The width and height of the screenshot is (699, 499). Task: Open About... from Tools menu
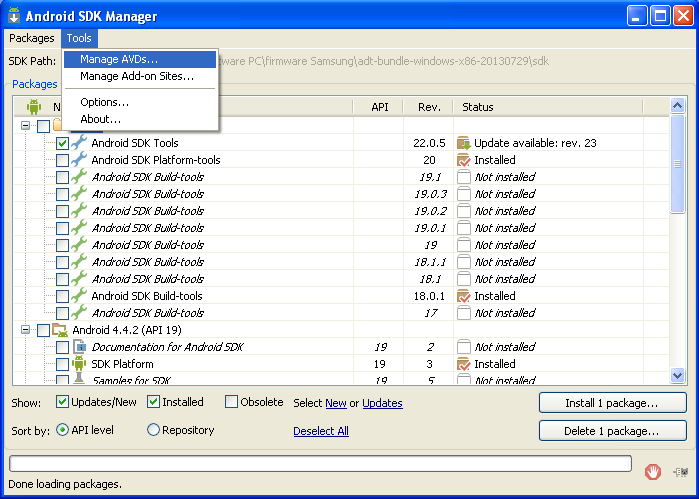[140, 119]
